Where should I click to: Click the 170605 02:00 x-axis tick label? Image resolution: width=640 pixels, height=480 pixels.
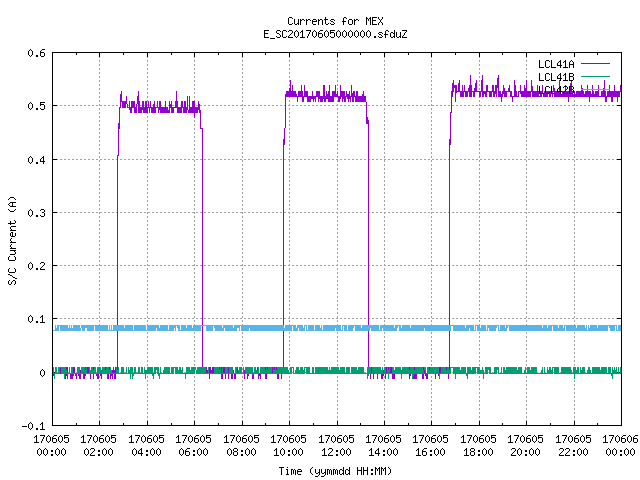pyautogui.click(x=98, y=445)
